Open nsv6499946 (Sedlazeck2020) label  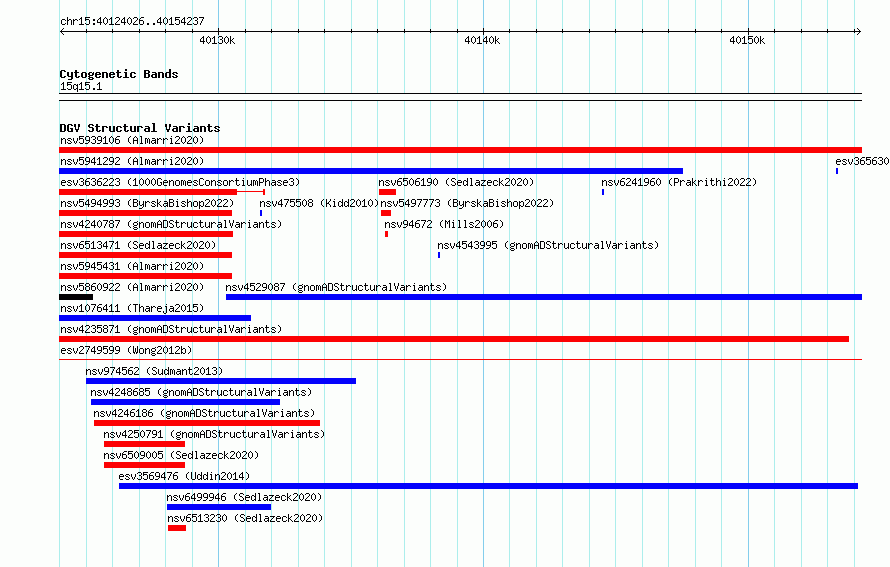[244, 497]
